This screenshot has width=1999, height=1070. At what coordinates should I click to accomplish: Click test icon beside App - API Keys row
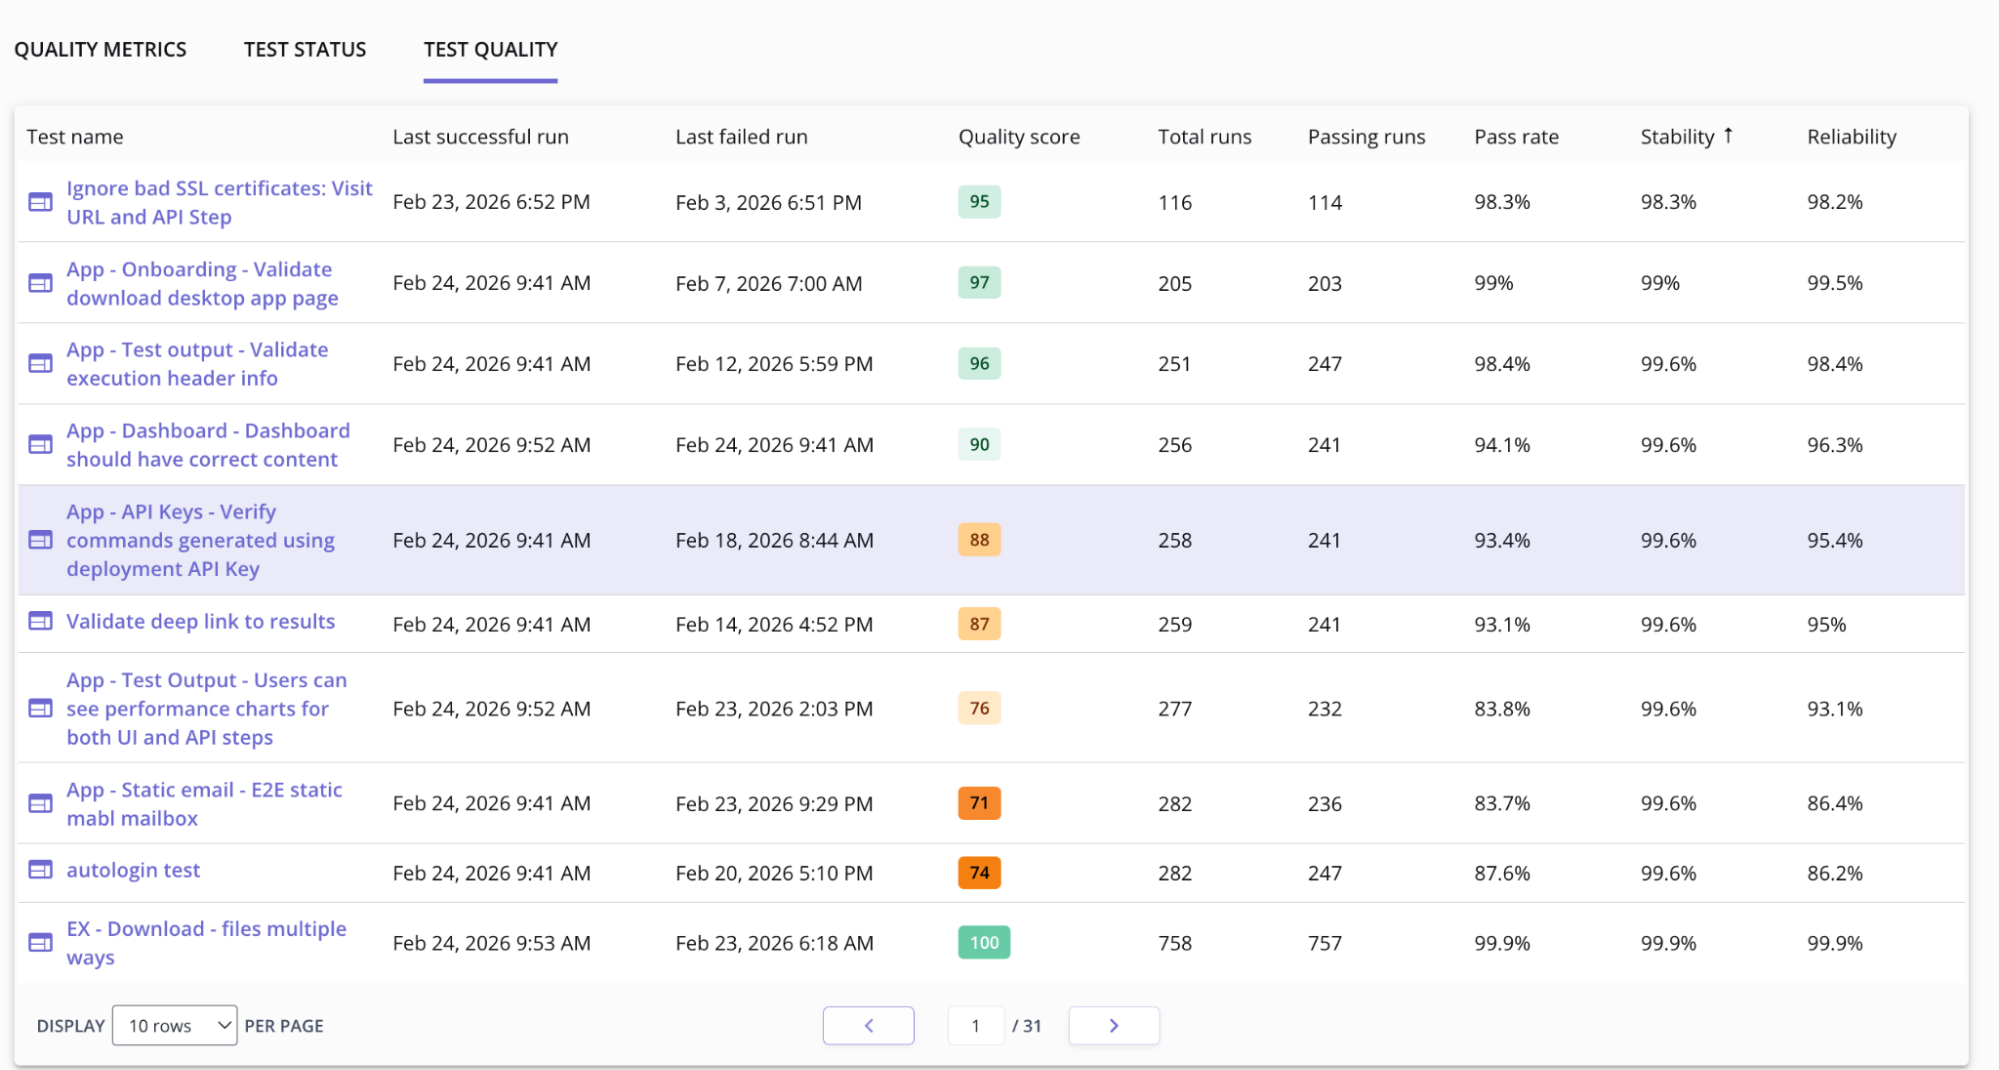click(x=40, y=540)
